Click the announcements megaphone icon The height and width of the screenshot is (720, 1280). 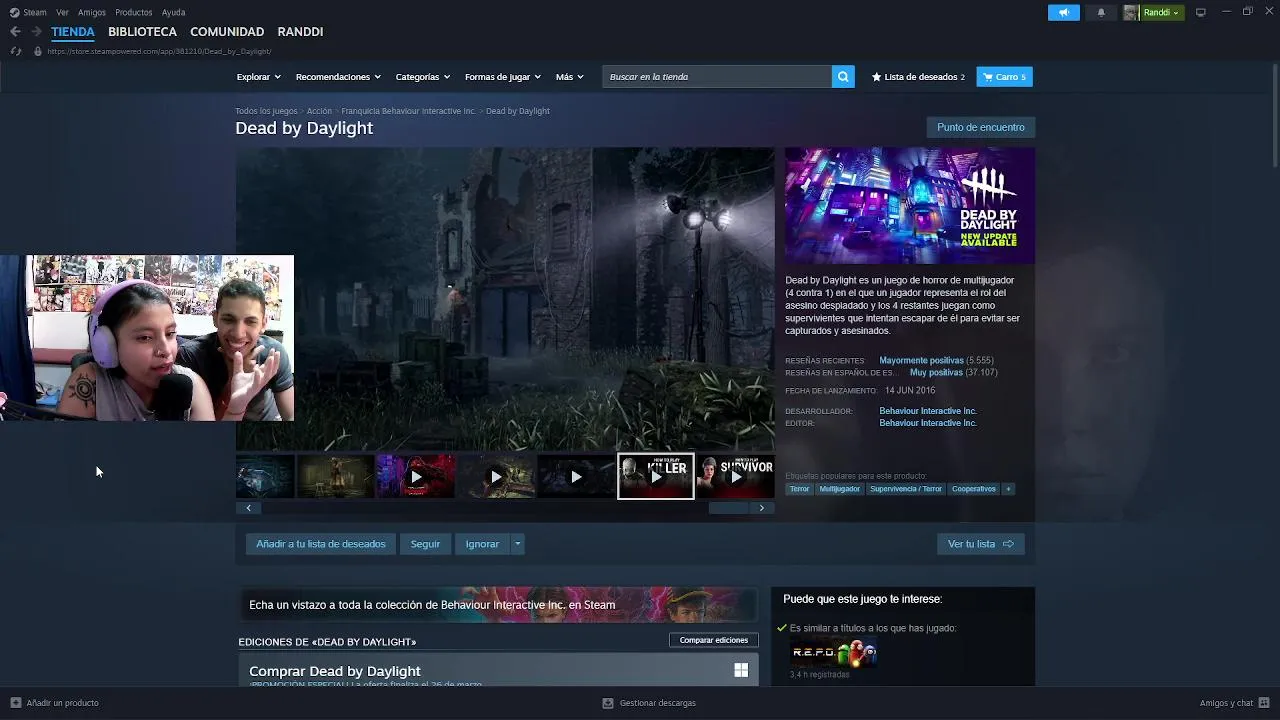coord(1063,12)
